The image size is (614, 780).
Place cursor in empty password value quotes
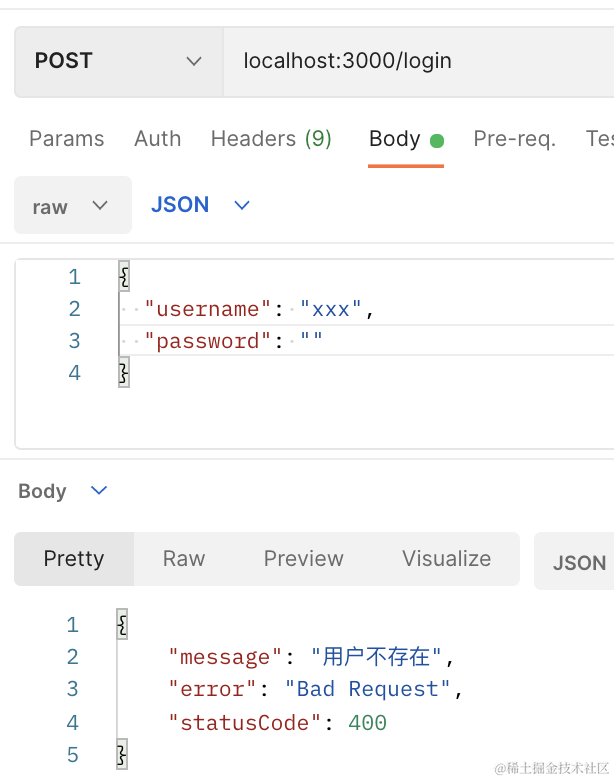[x=311, y=339]
